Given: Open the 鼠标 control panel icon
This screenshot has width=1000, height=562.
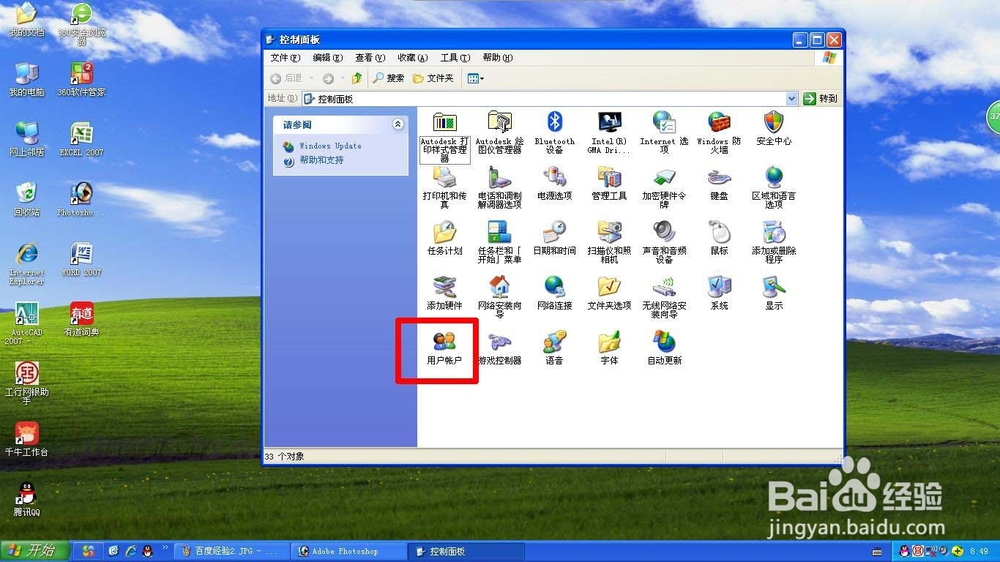Looking at the screenshot, I should 719,239.
